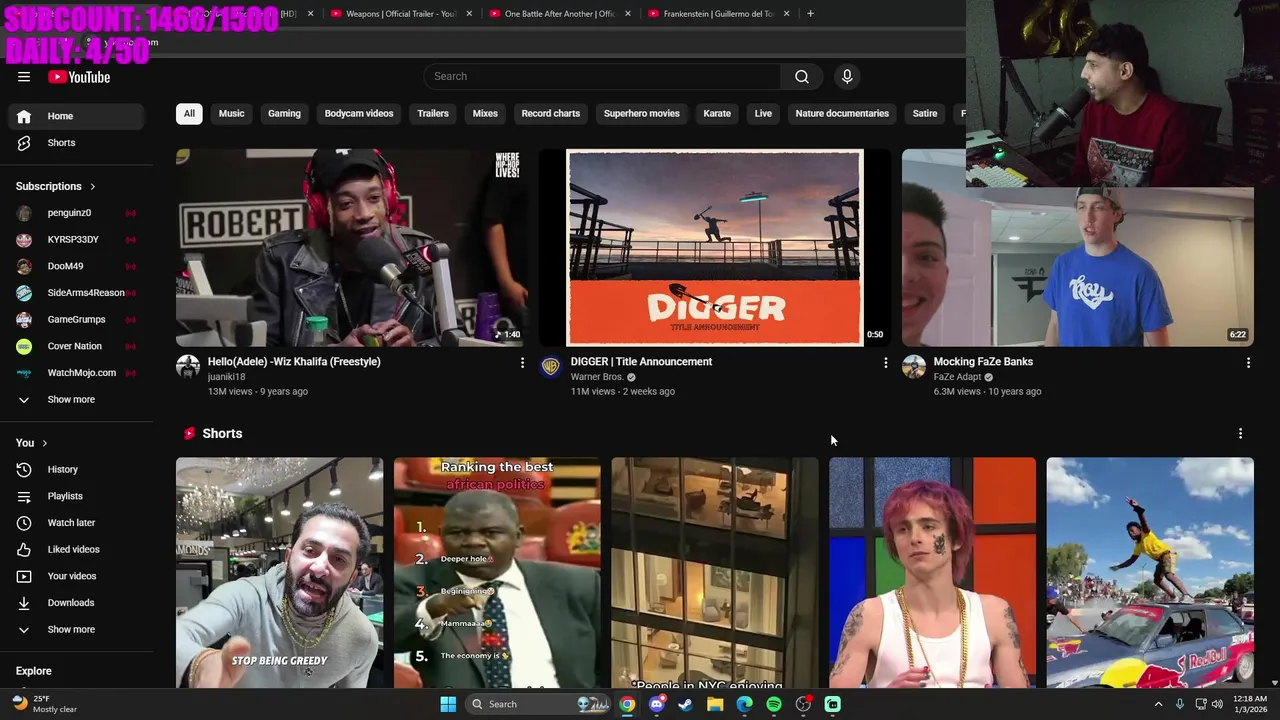The width and height of the screenshot is (1280, 720).
Task: Open the Red Bull car jump short
Action: click(1150, 573)
